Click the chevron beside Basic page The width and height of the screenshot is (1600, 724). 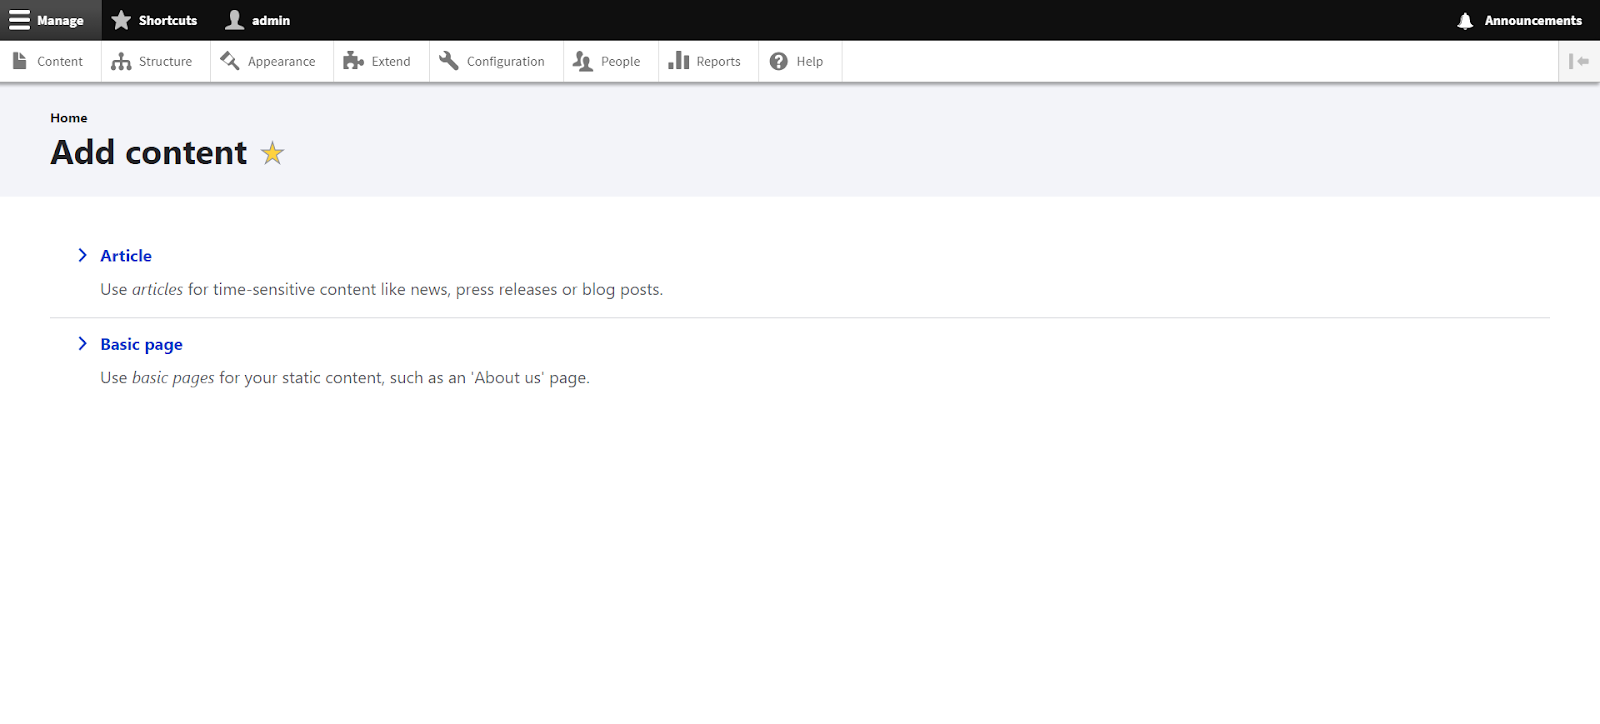click(83, 343)
